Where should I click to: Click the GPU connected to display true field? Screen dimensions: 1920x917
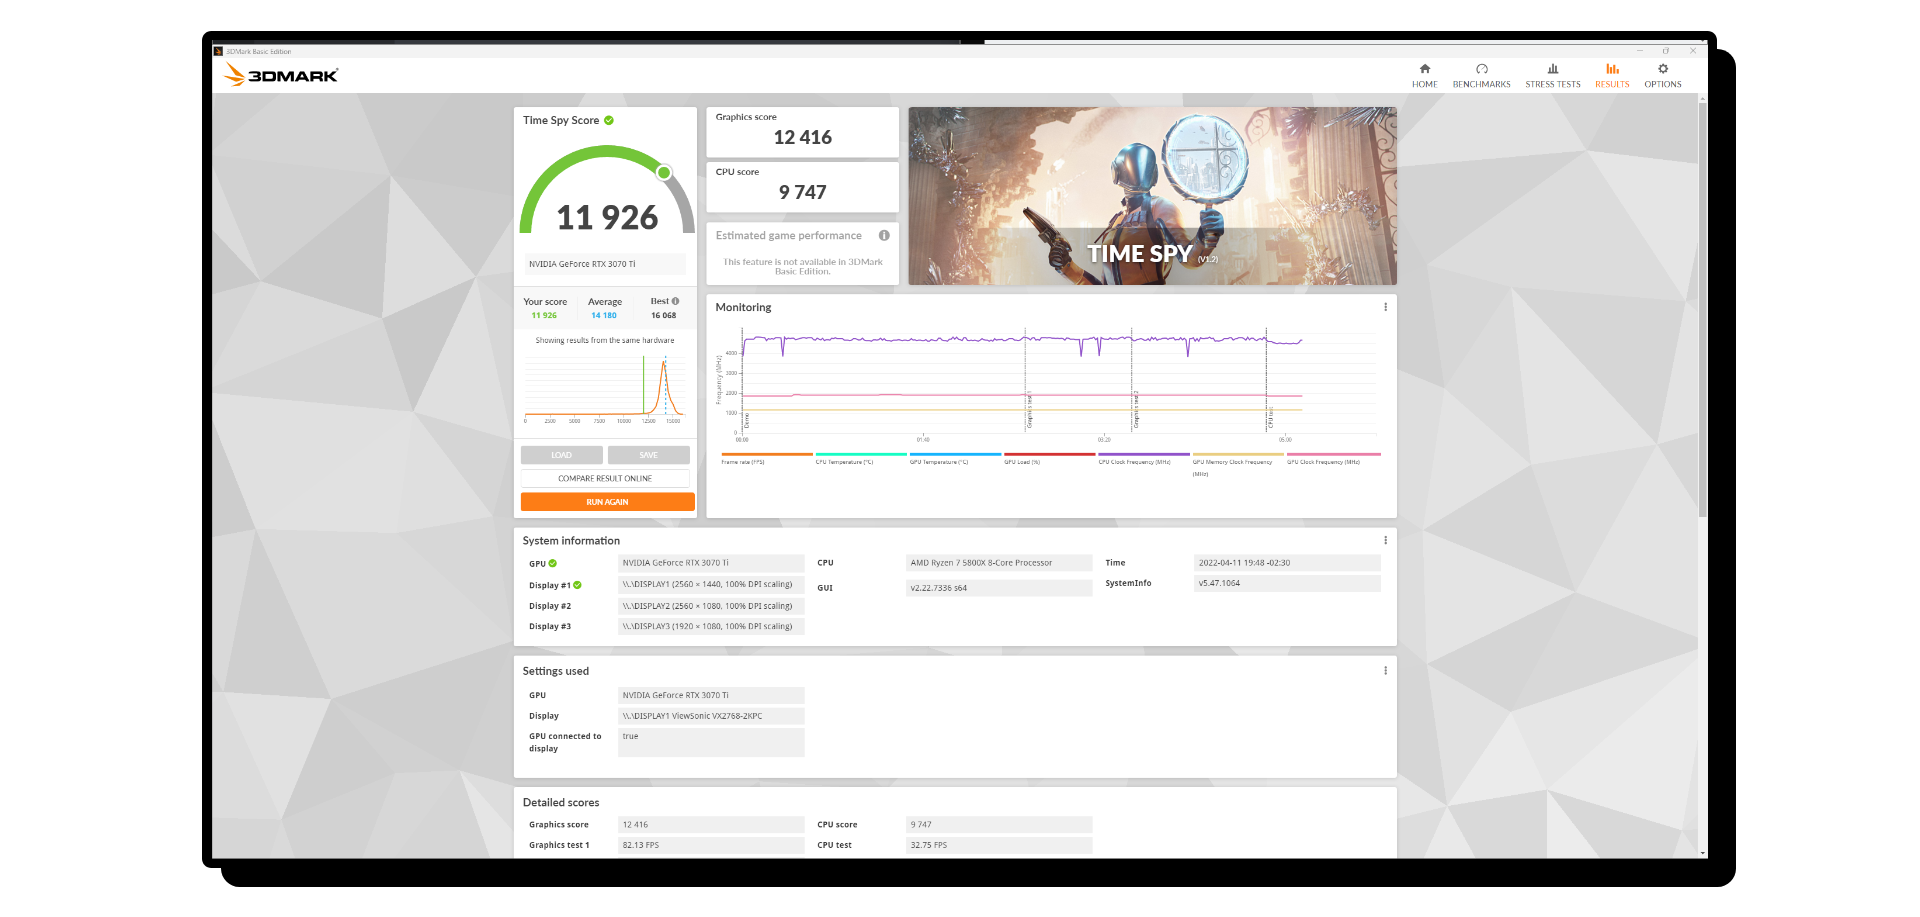(711, 742)
